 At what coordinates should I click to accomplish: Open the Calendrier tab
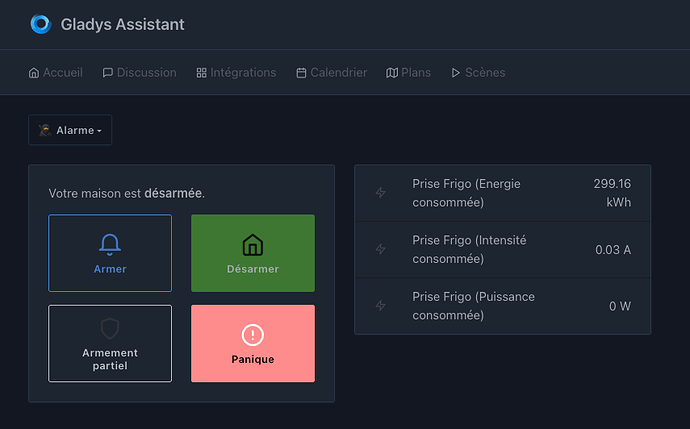click(331, 73)
